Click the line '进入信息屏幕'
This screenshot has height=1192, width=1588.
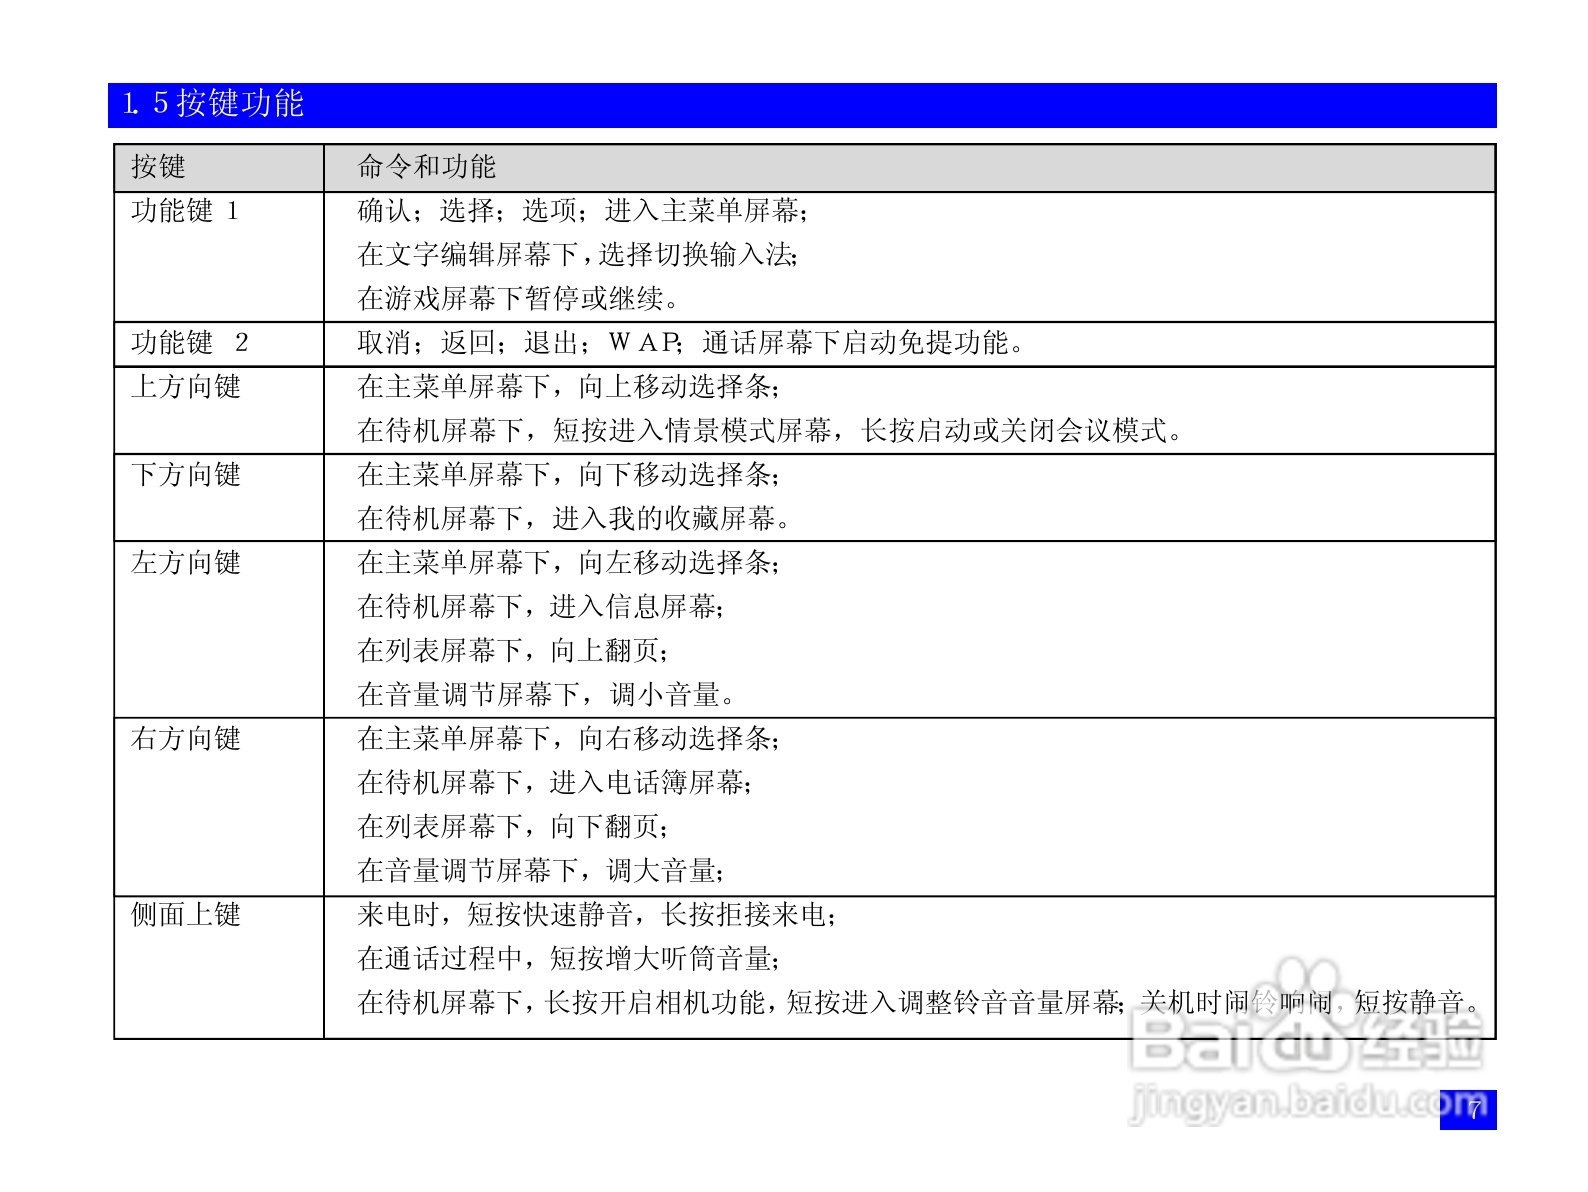tap(541, 607)
